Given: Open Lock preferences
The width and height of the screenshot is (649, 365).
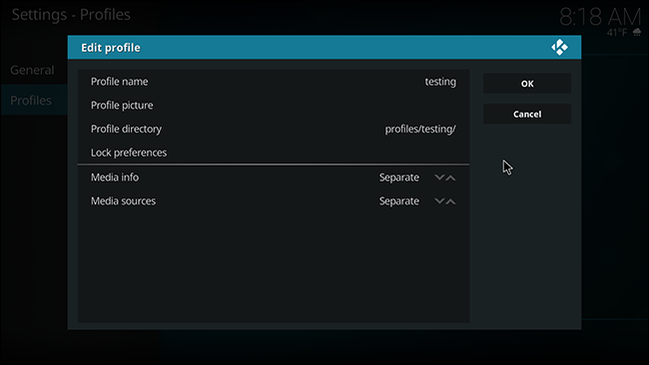Looking at the screenshot, I should click(x=274, y=152).
